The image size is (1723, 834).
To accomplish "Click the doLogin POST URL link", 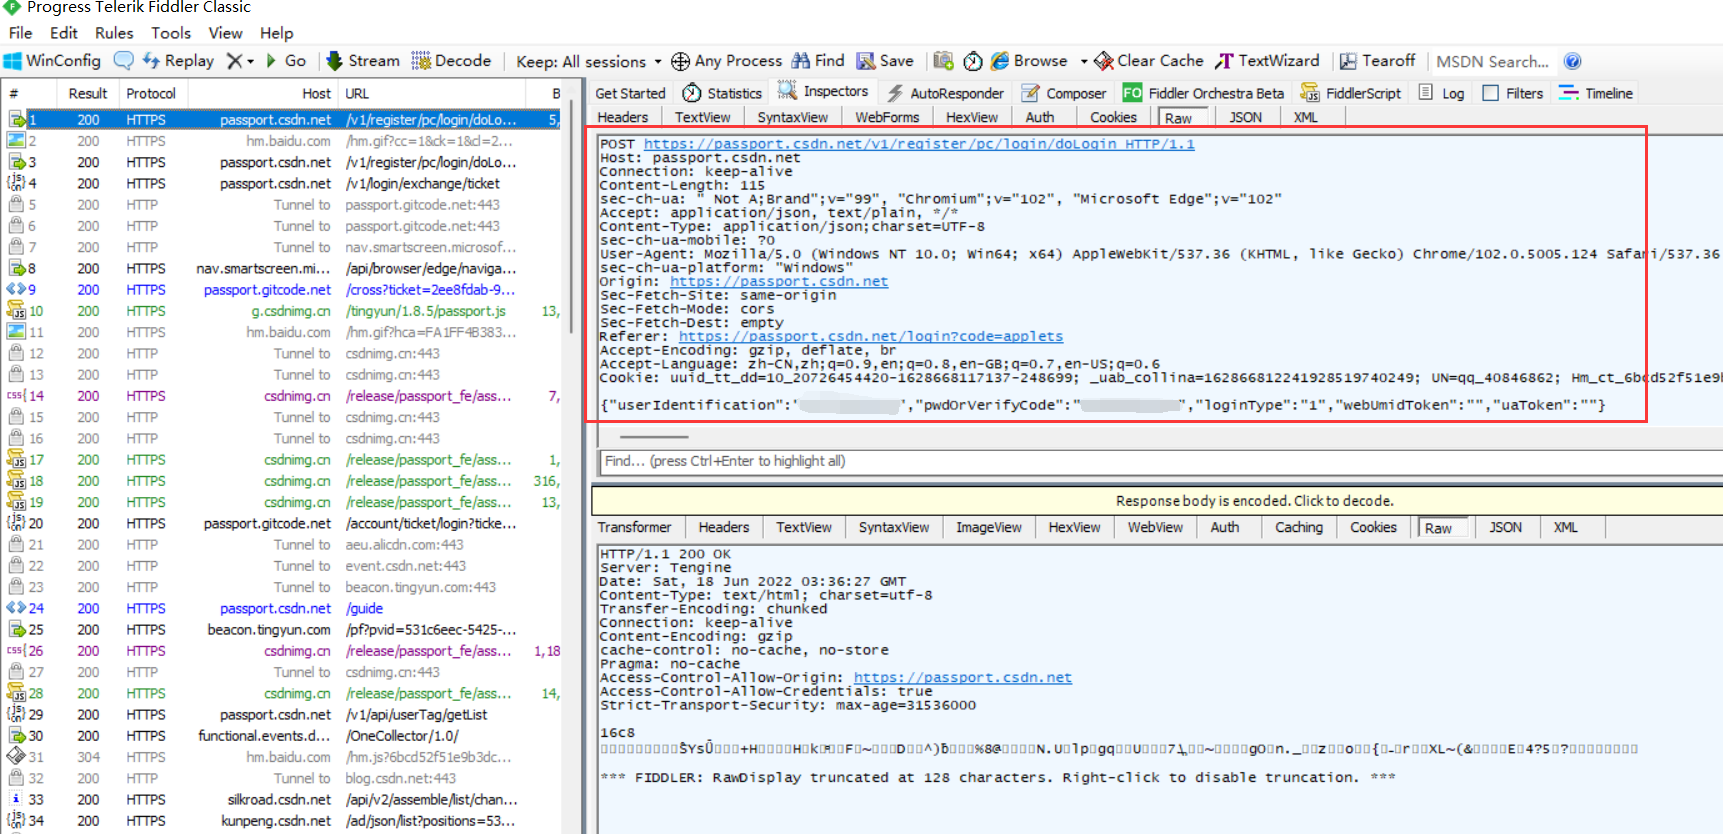I will click(x=918, y=144).
